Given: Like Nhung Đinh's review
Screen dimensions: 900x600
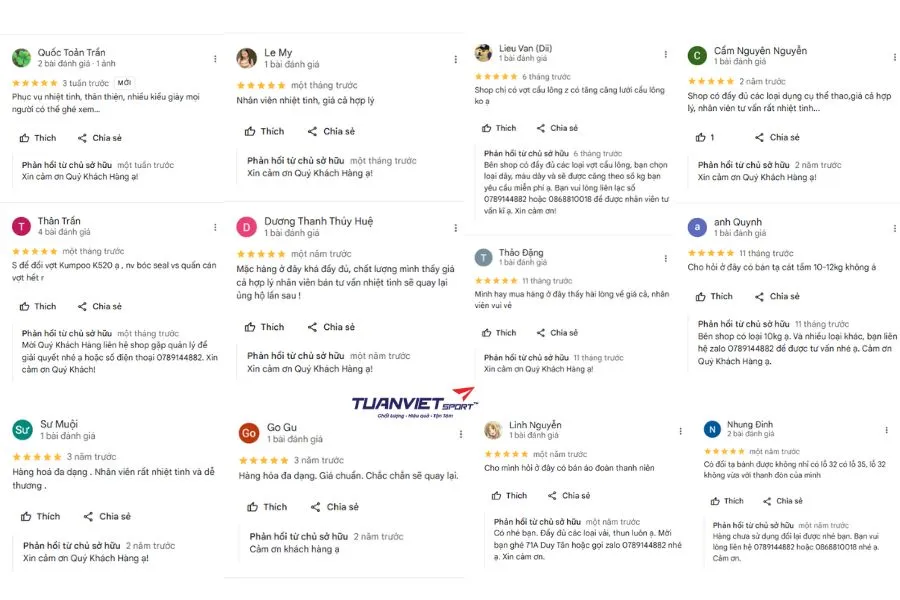Looking at the screenshot, I should [x=726, y=501].
